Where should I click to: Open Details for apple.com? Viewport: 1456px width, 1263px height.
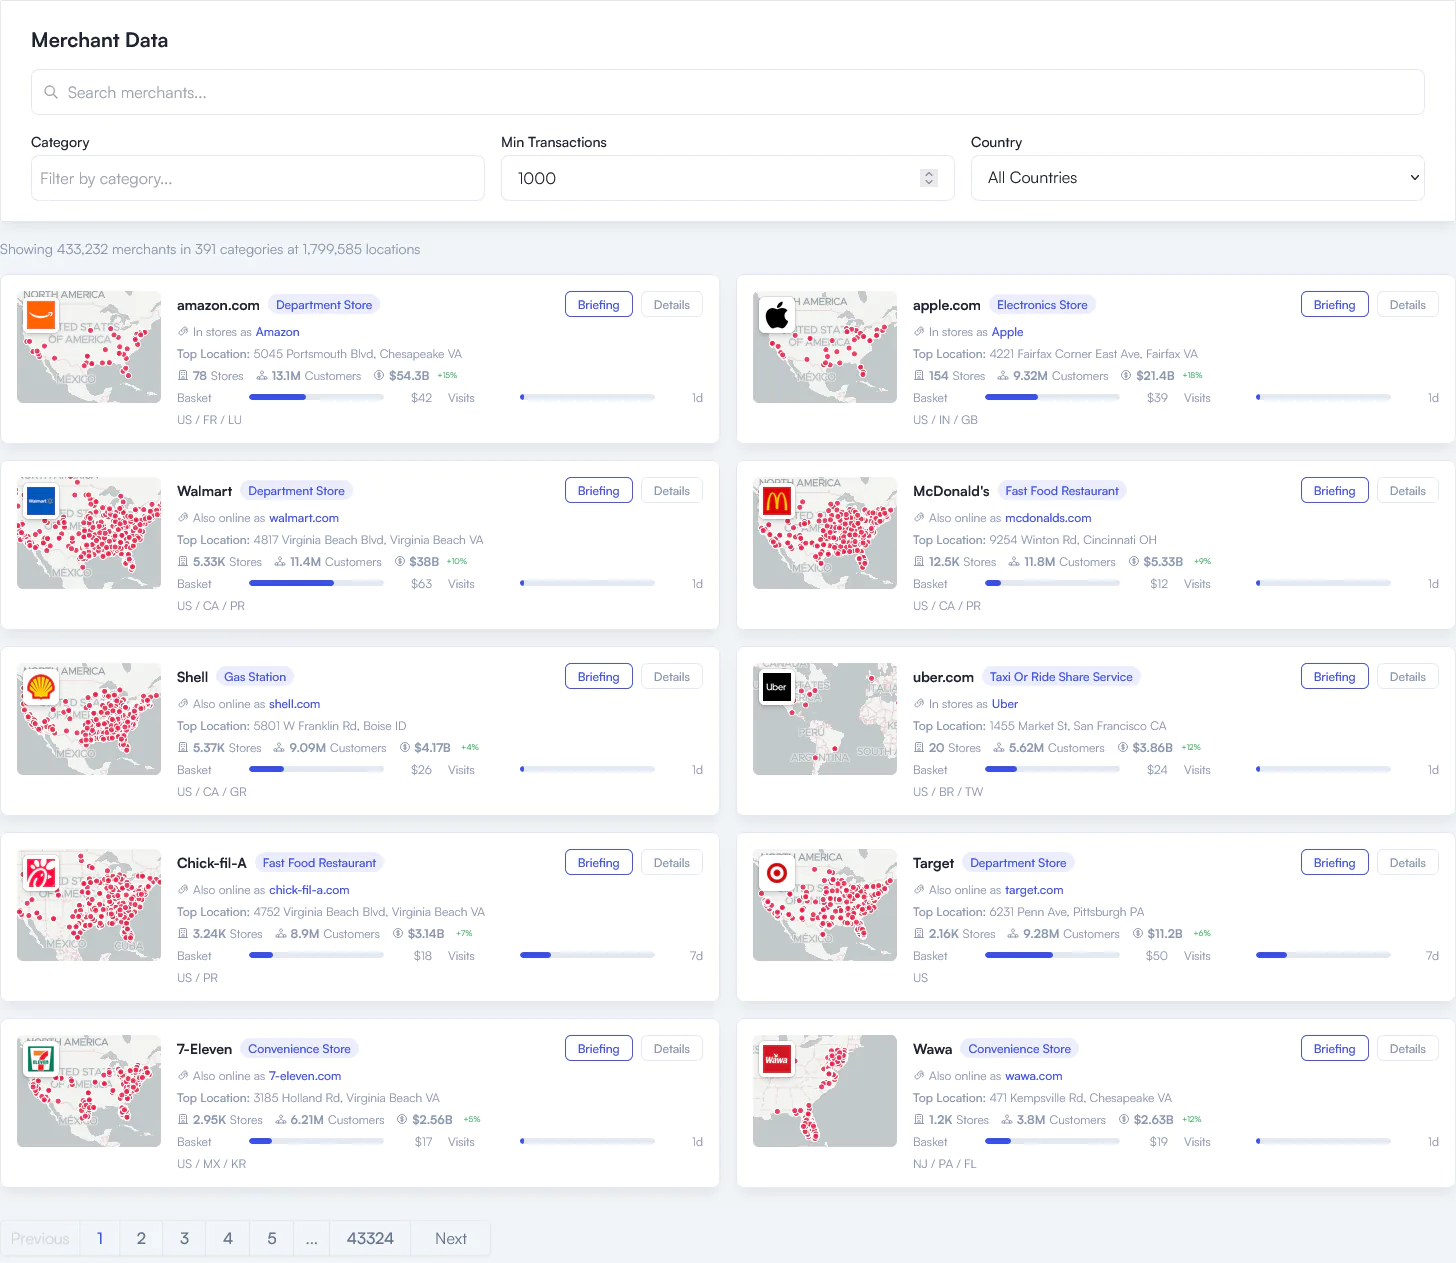1407,305
